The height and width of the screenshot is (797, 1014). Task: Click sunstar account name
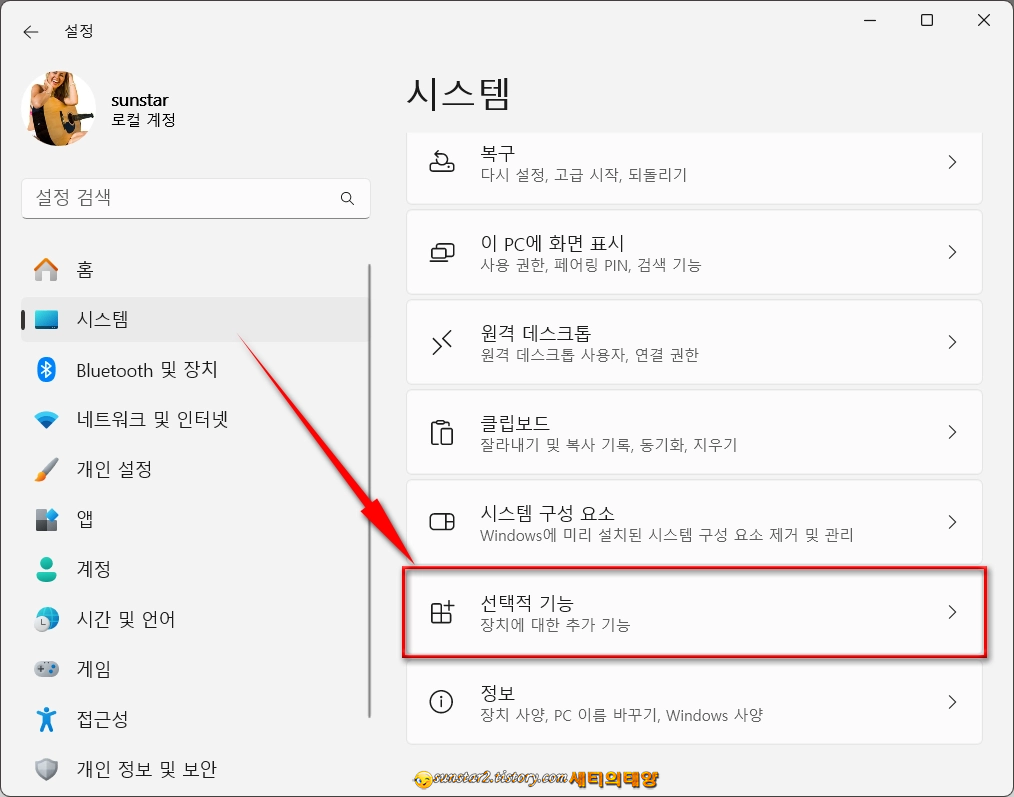(140, 100)
